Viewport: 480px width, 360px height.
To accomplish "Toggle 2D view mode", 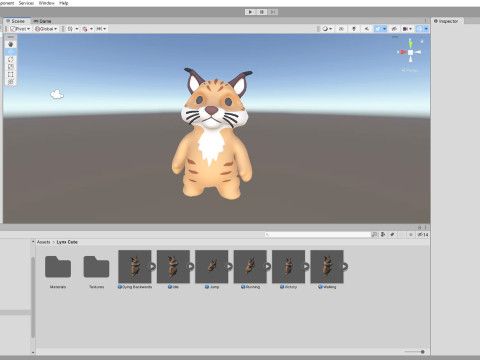I will (341, 29).
